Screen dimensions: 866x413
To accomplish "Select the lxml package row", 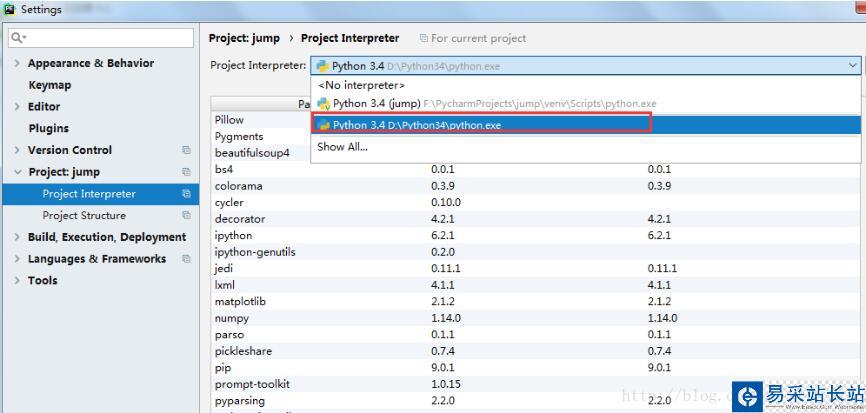I will [x=536, y=285].
